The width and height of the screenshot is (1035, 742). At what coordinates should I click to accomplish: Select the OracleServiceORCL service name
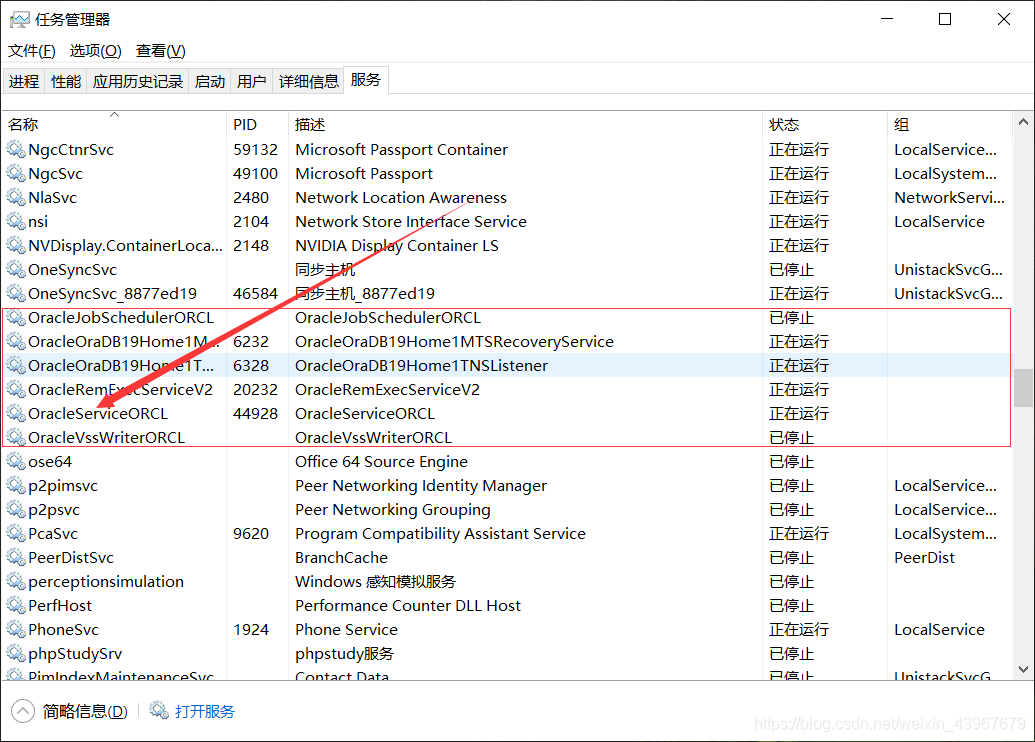pos(98,413)
